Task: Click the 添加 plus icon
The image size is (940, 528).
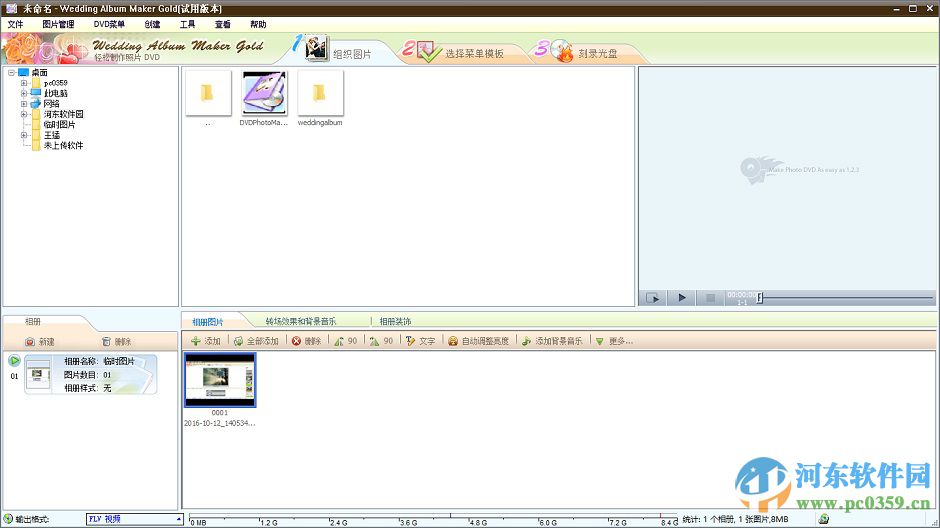Action: pos(195,341)
